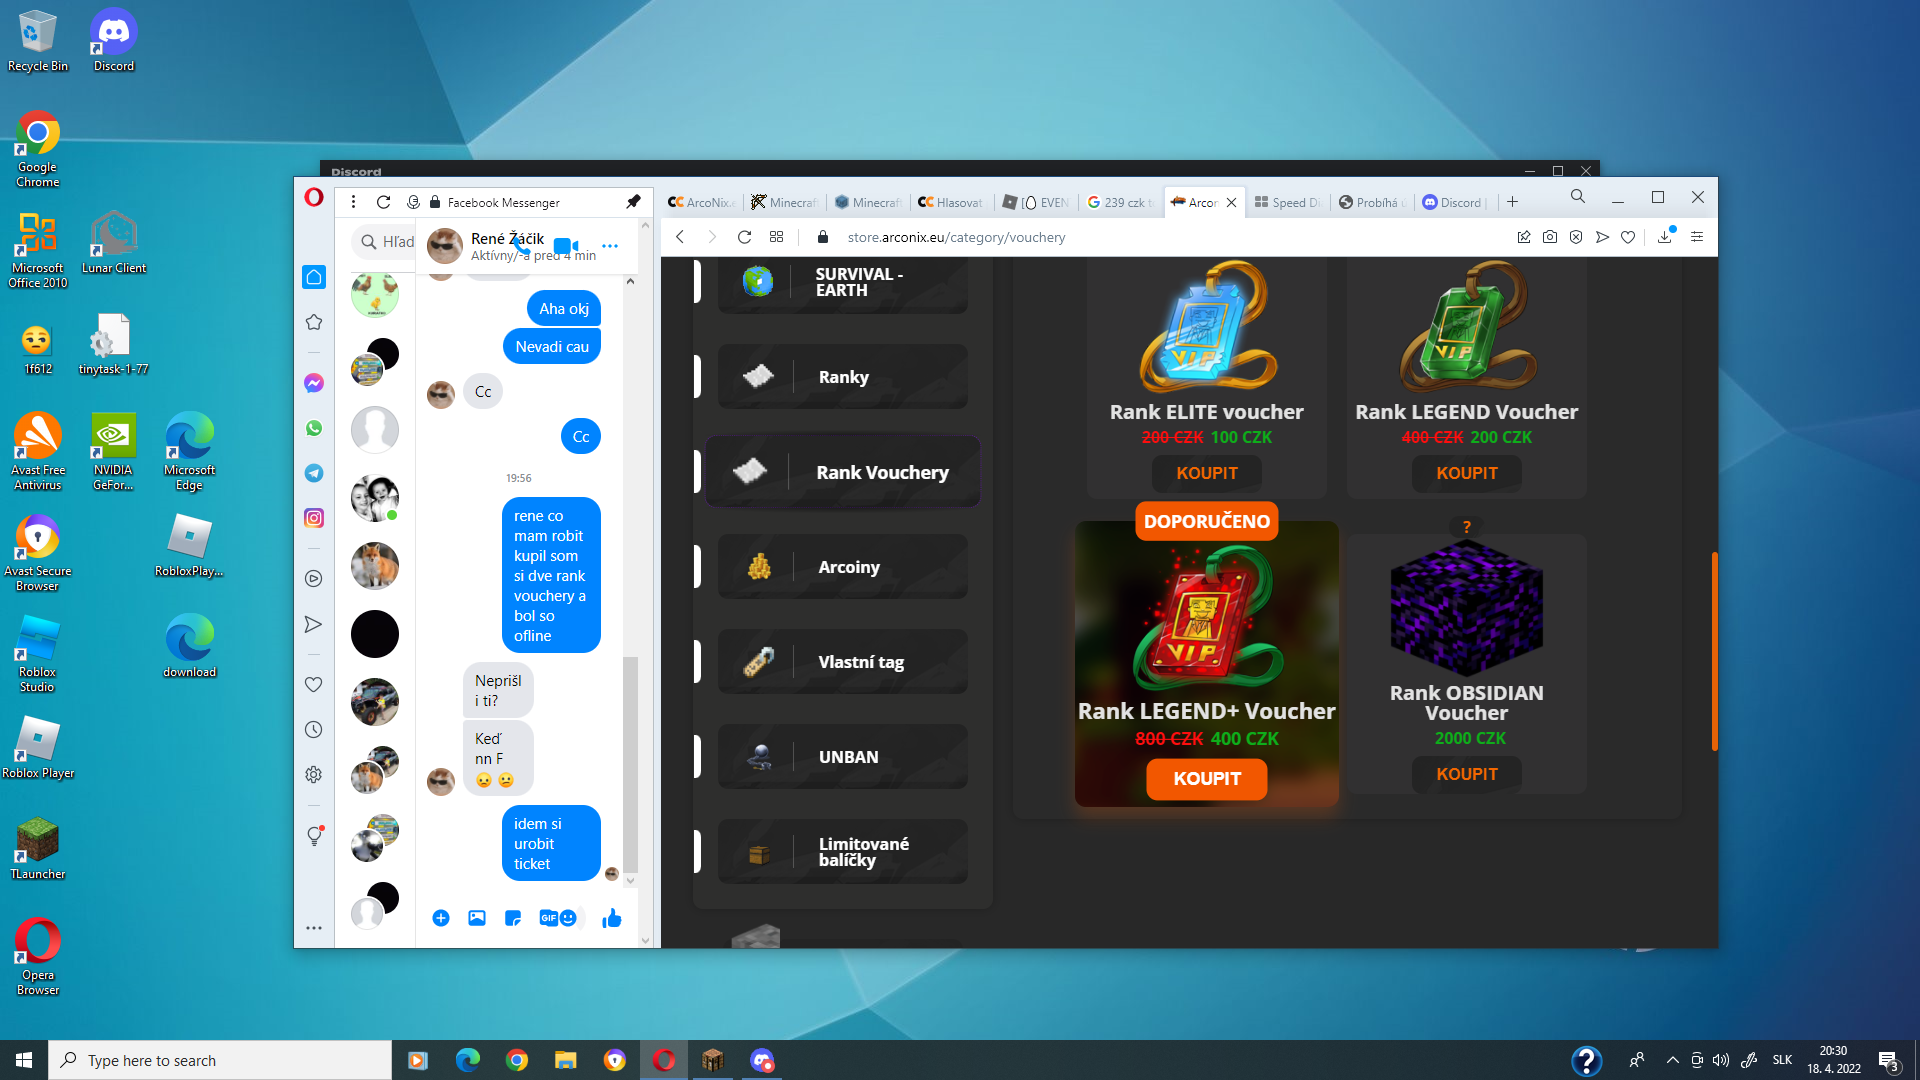This screenshot has width=1920, height=1080.
Task: Open the WhatsApp sidebar icon
Action: tap(314, 428)
